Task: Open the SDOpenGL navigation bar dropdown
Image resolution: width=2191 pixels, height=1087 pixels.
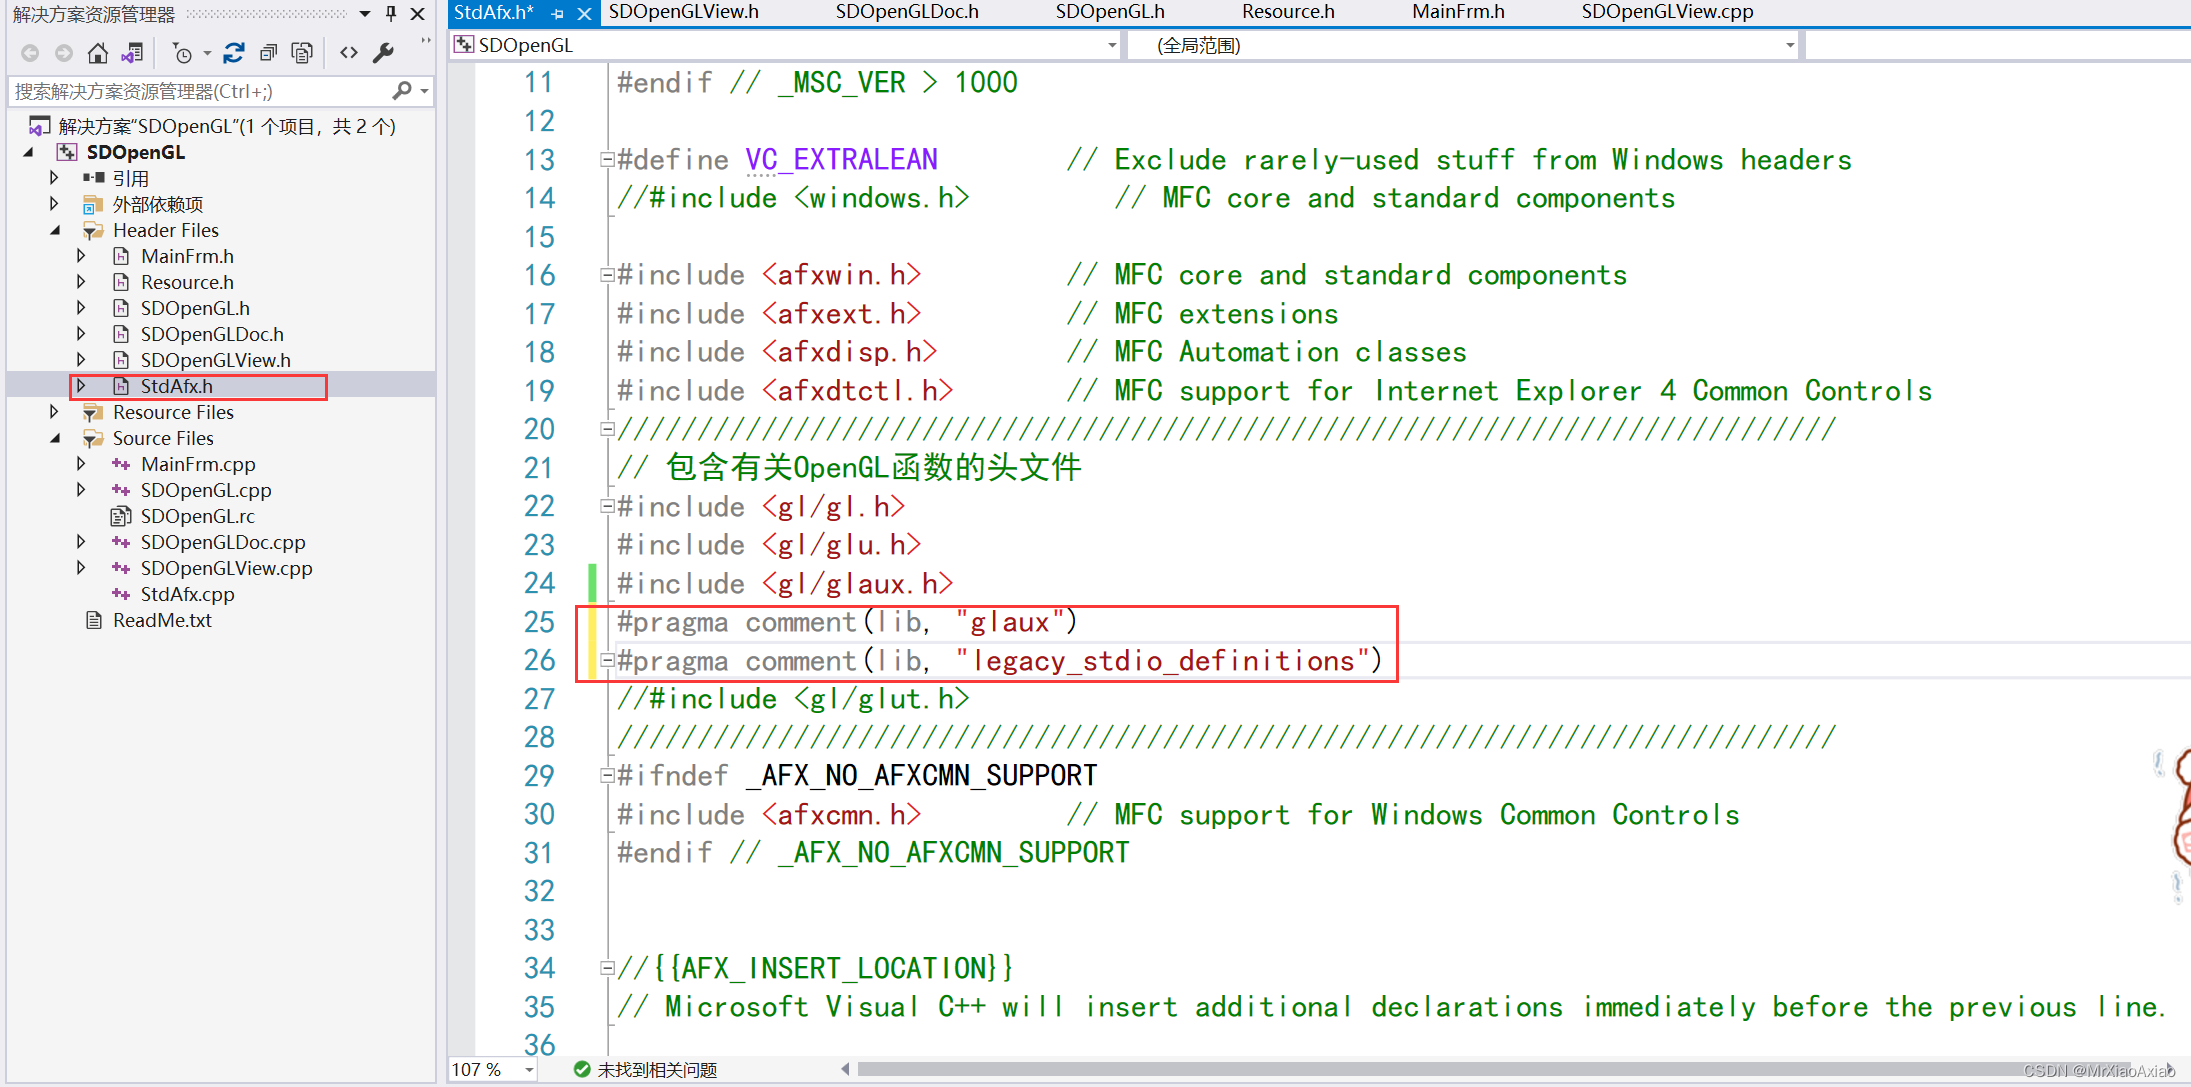Action: 1110,45
